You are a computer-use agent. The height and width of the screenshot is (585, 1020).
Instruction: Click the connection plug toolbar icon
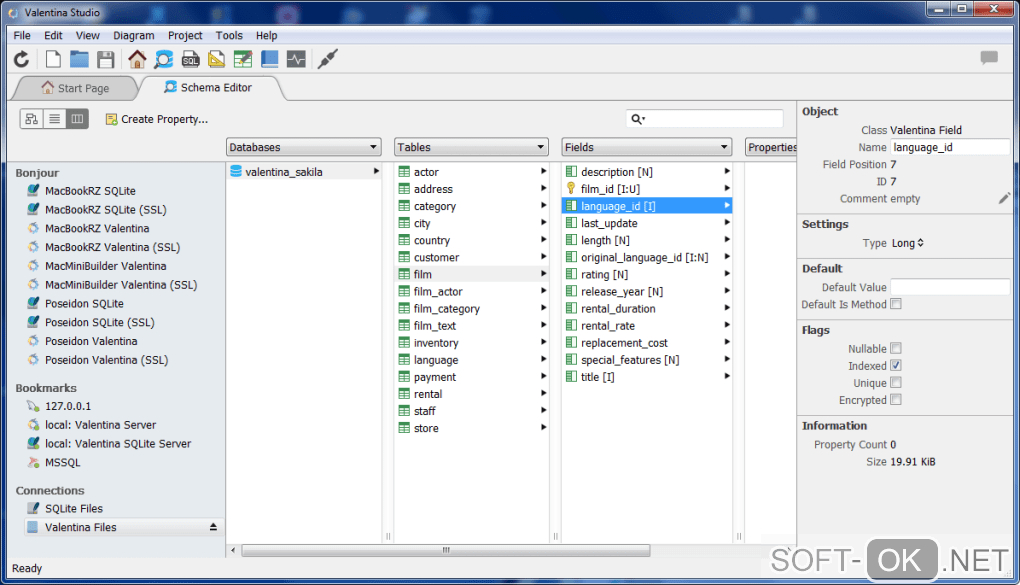tap(327, 60)
